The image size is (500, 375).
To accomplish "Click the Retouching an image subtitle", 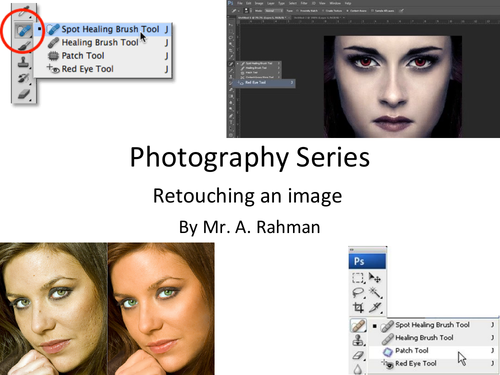I will coord(247,196).
